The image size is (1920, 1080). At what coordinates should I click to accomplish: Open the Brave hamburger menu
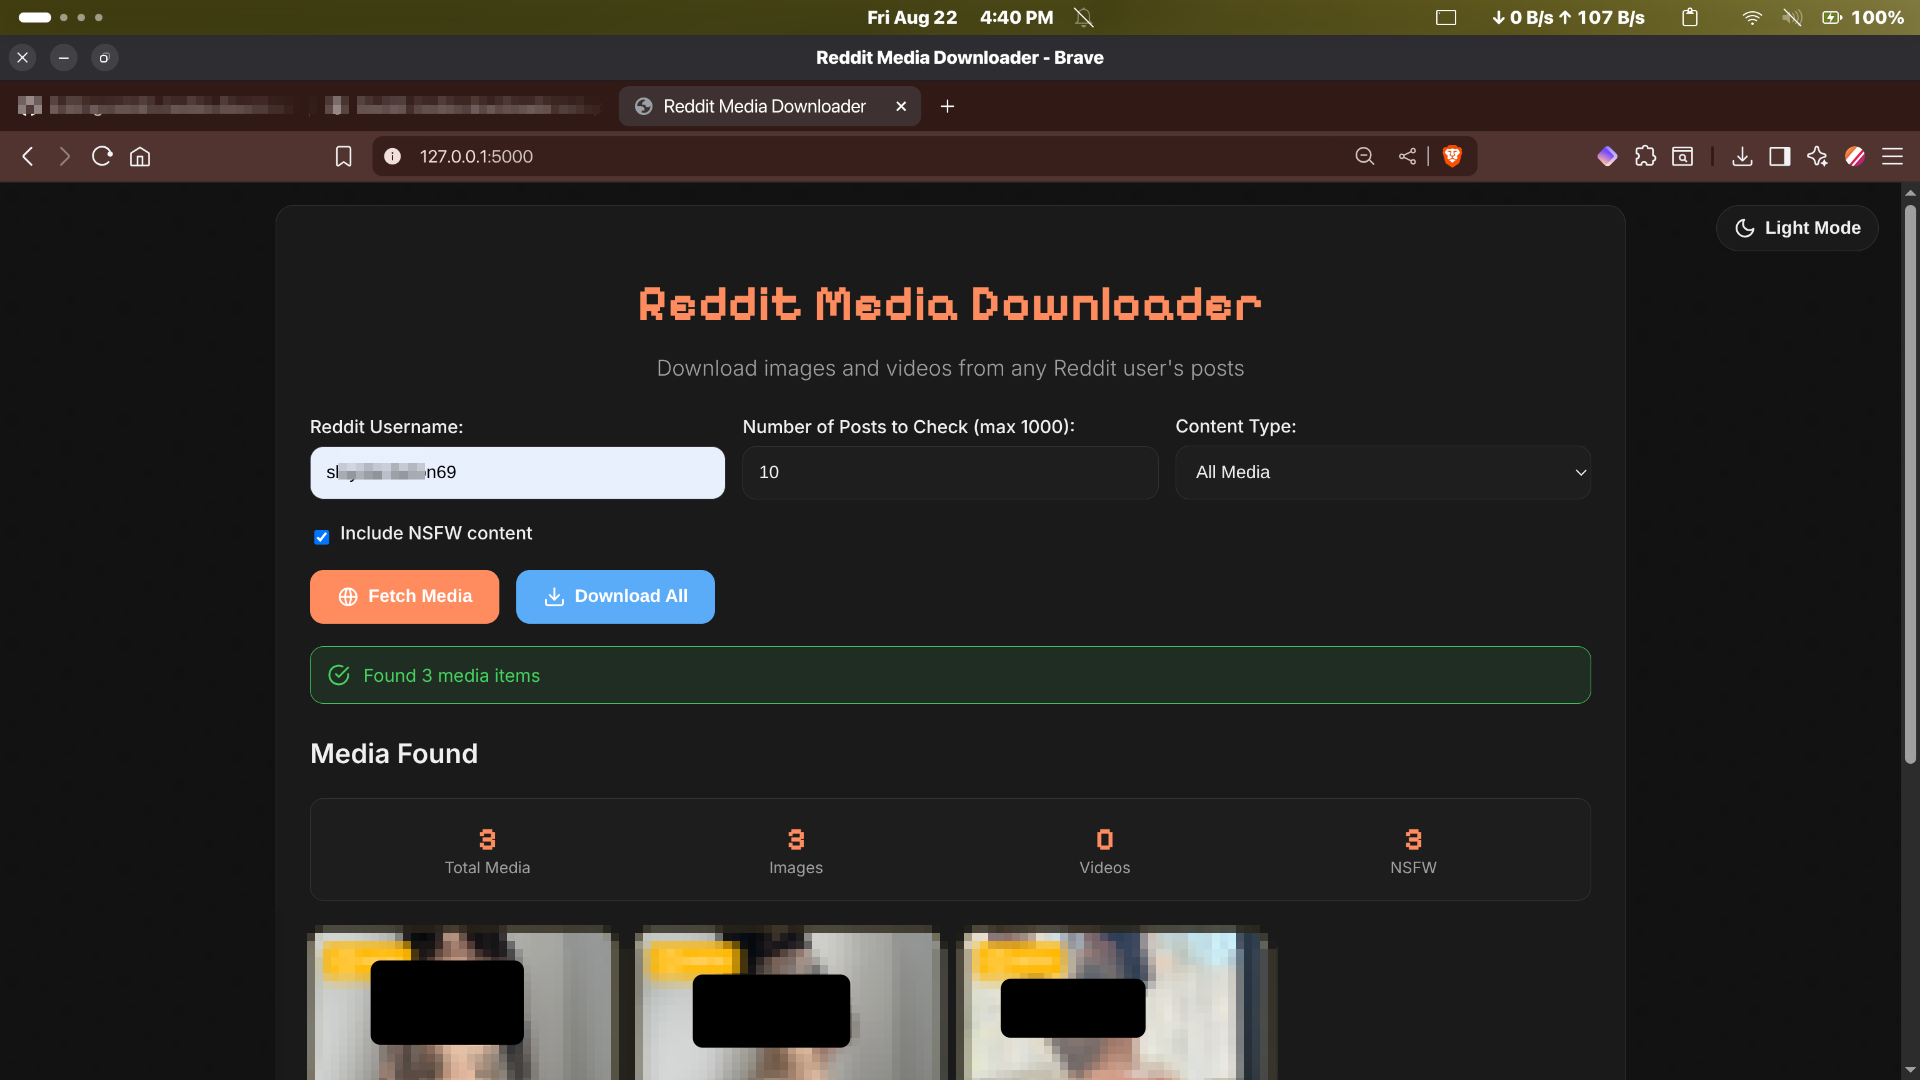click(1892, 157)
